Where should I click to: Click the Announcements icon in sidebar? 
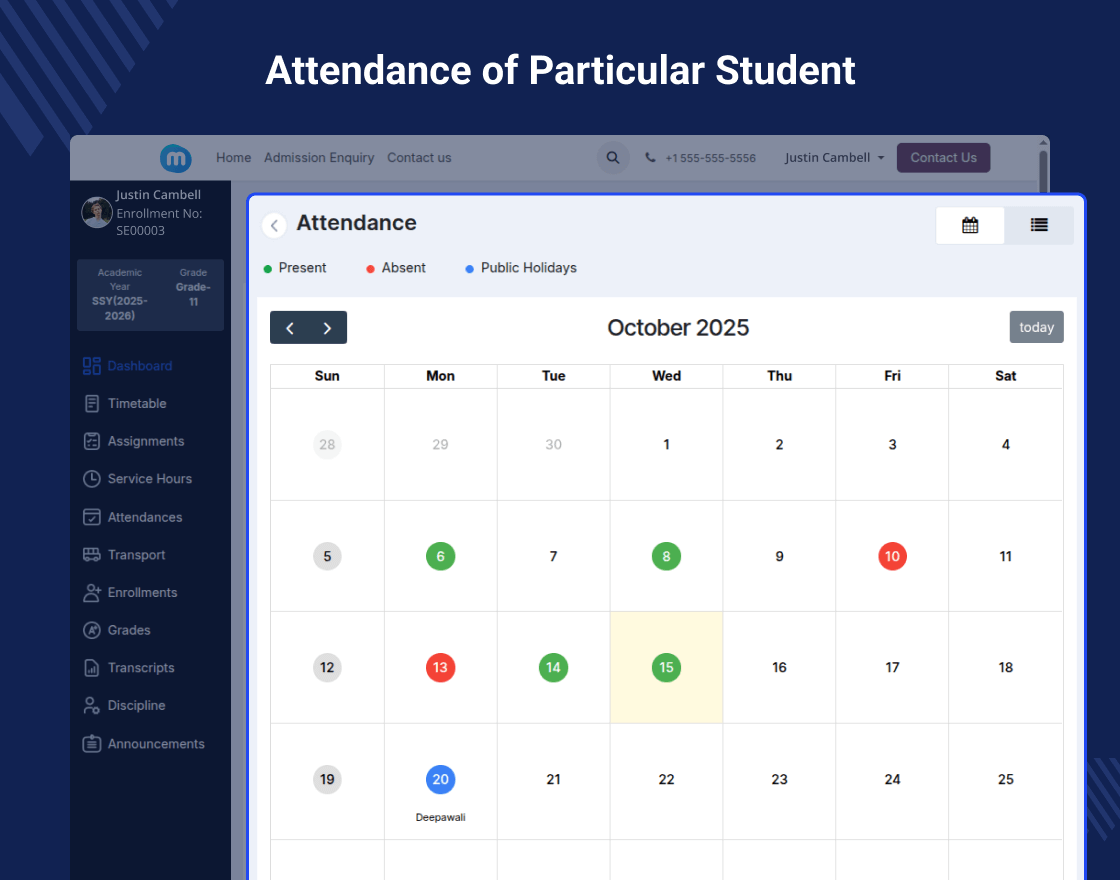click(x=91, y=744)
